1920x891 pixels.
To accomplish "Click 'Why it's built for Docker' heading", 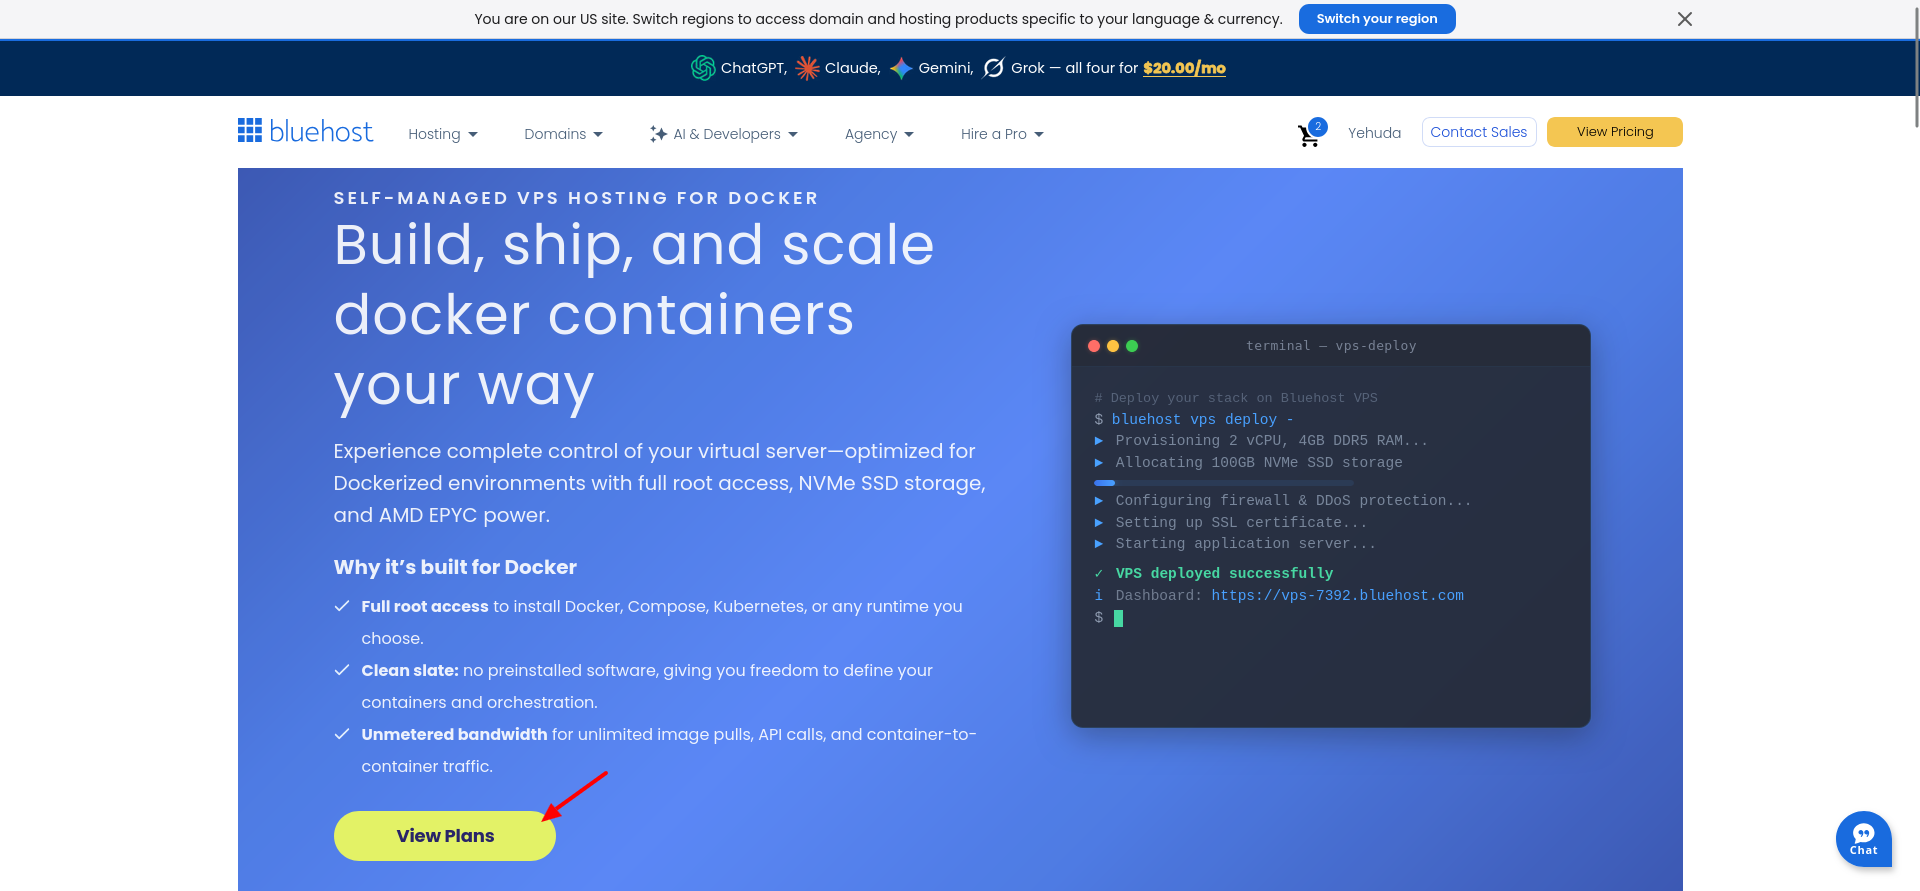I will [455, 567].
